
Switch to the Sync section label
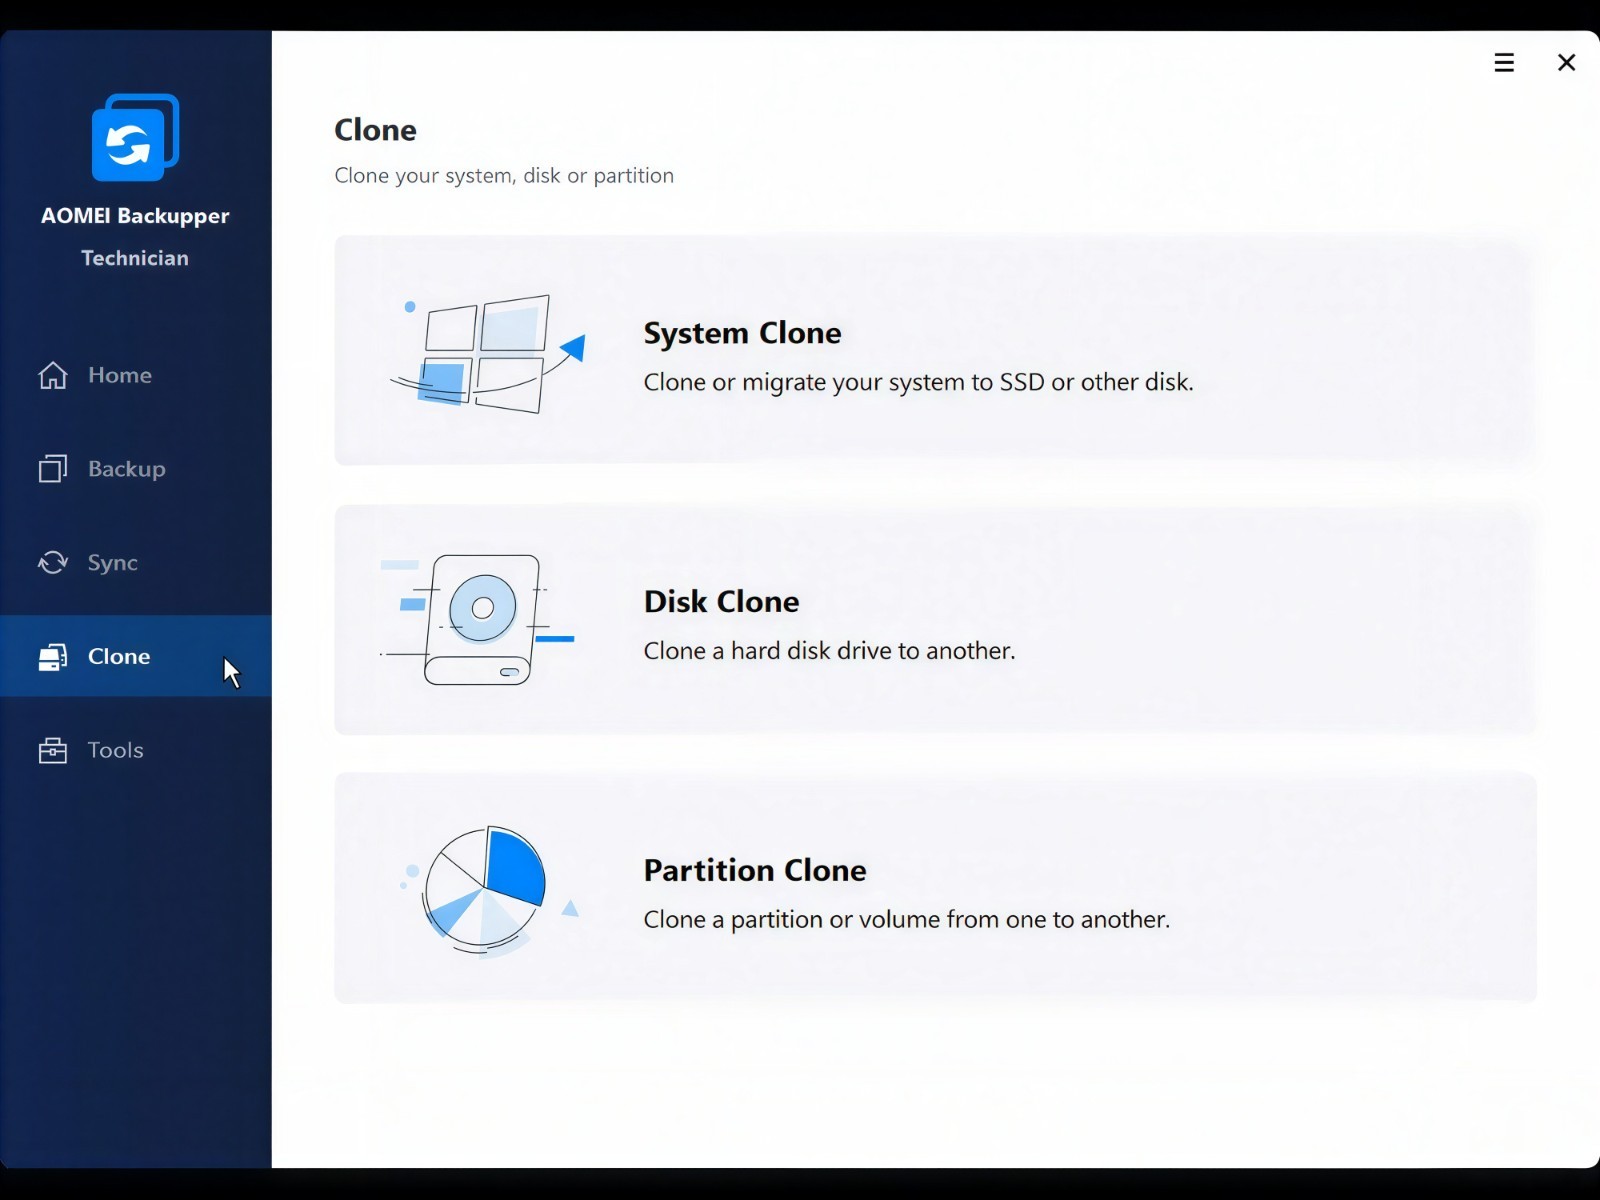point(113,563)
